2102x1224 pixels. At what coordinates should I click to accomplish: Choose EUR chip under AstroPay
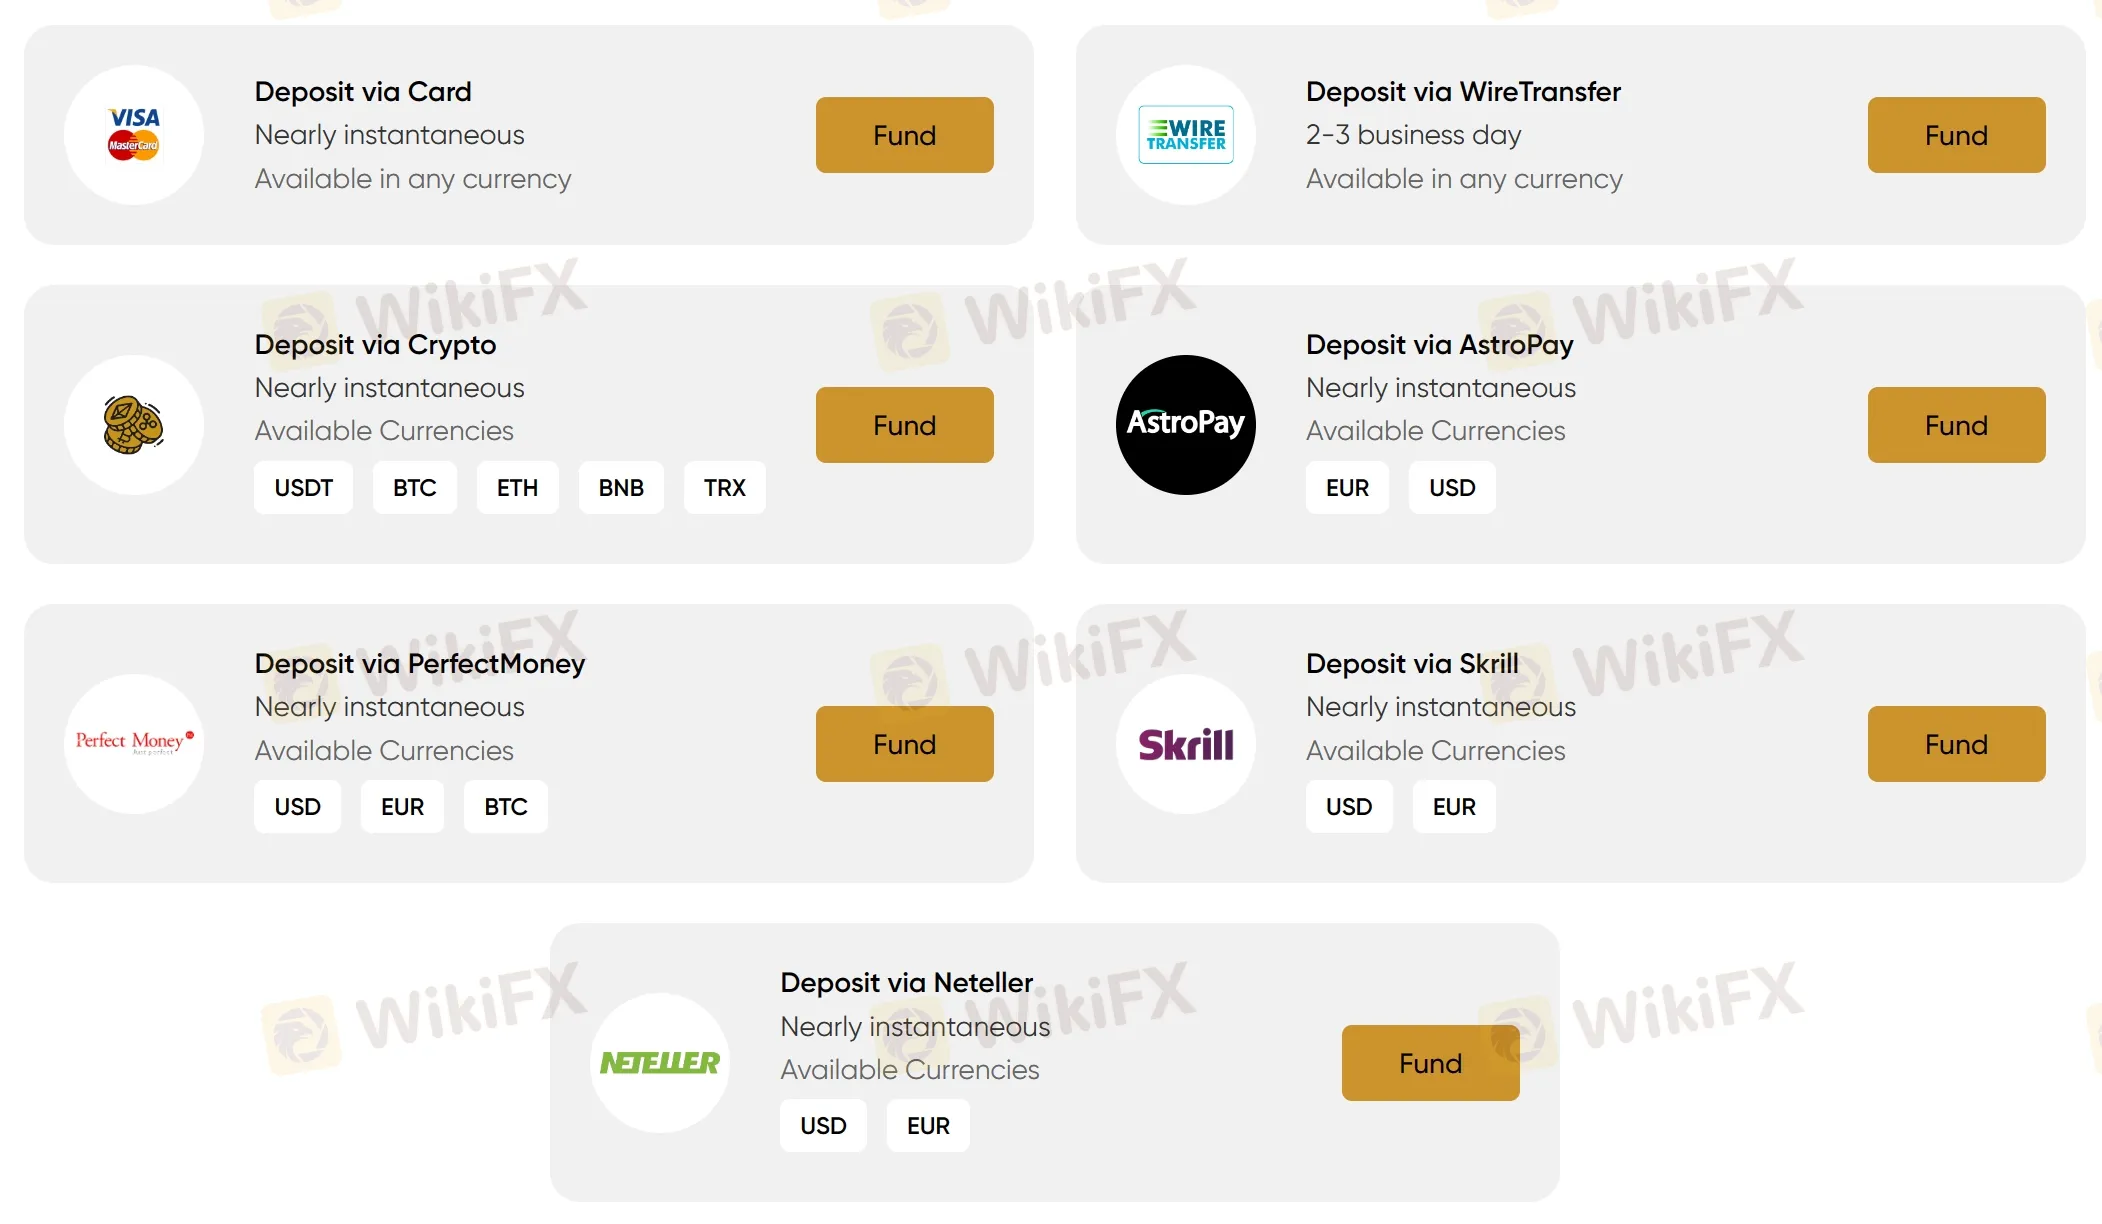(x=1347, y=488)
